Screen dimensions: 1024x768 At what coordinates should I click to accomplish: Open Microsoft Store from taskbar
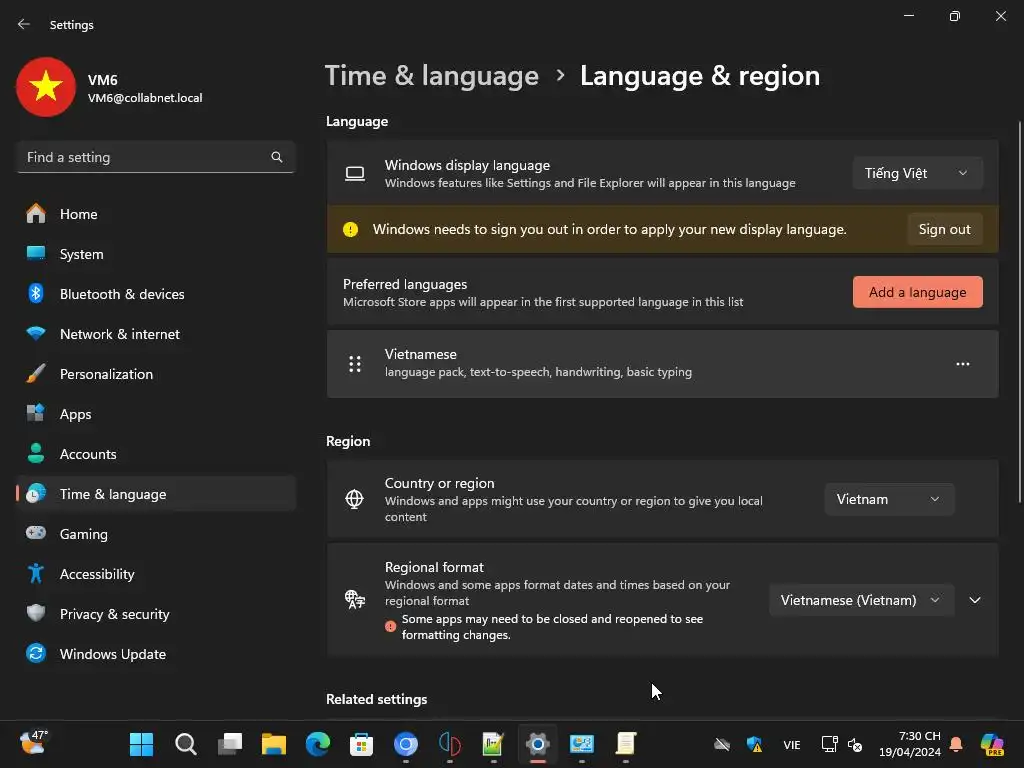(x=361, y=744)
